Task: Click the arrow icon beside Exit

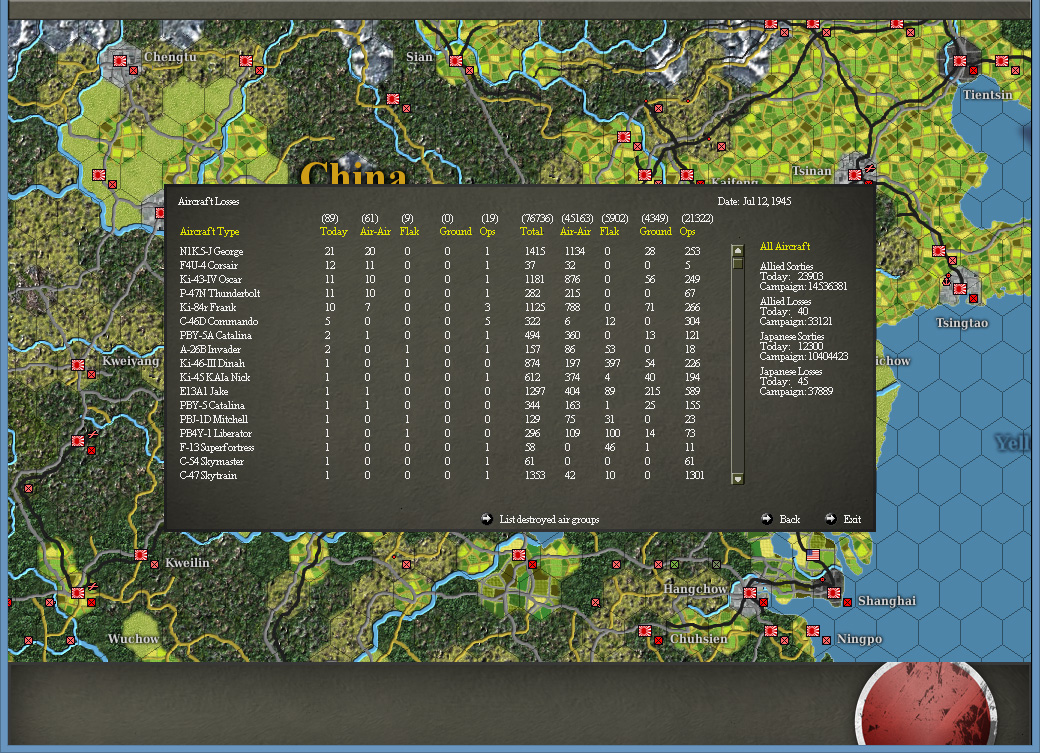Action: click(830, 519)
